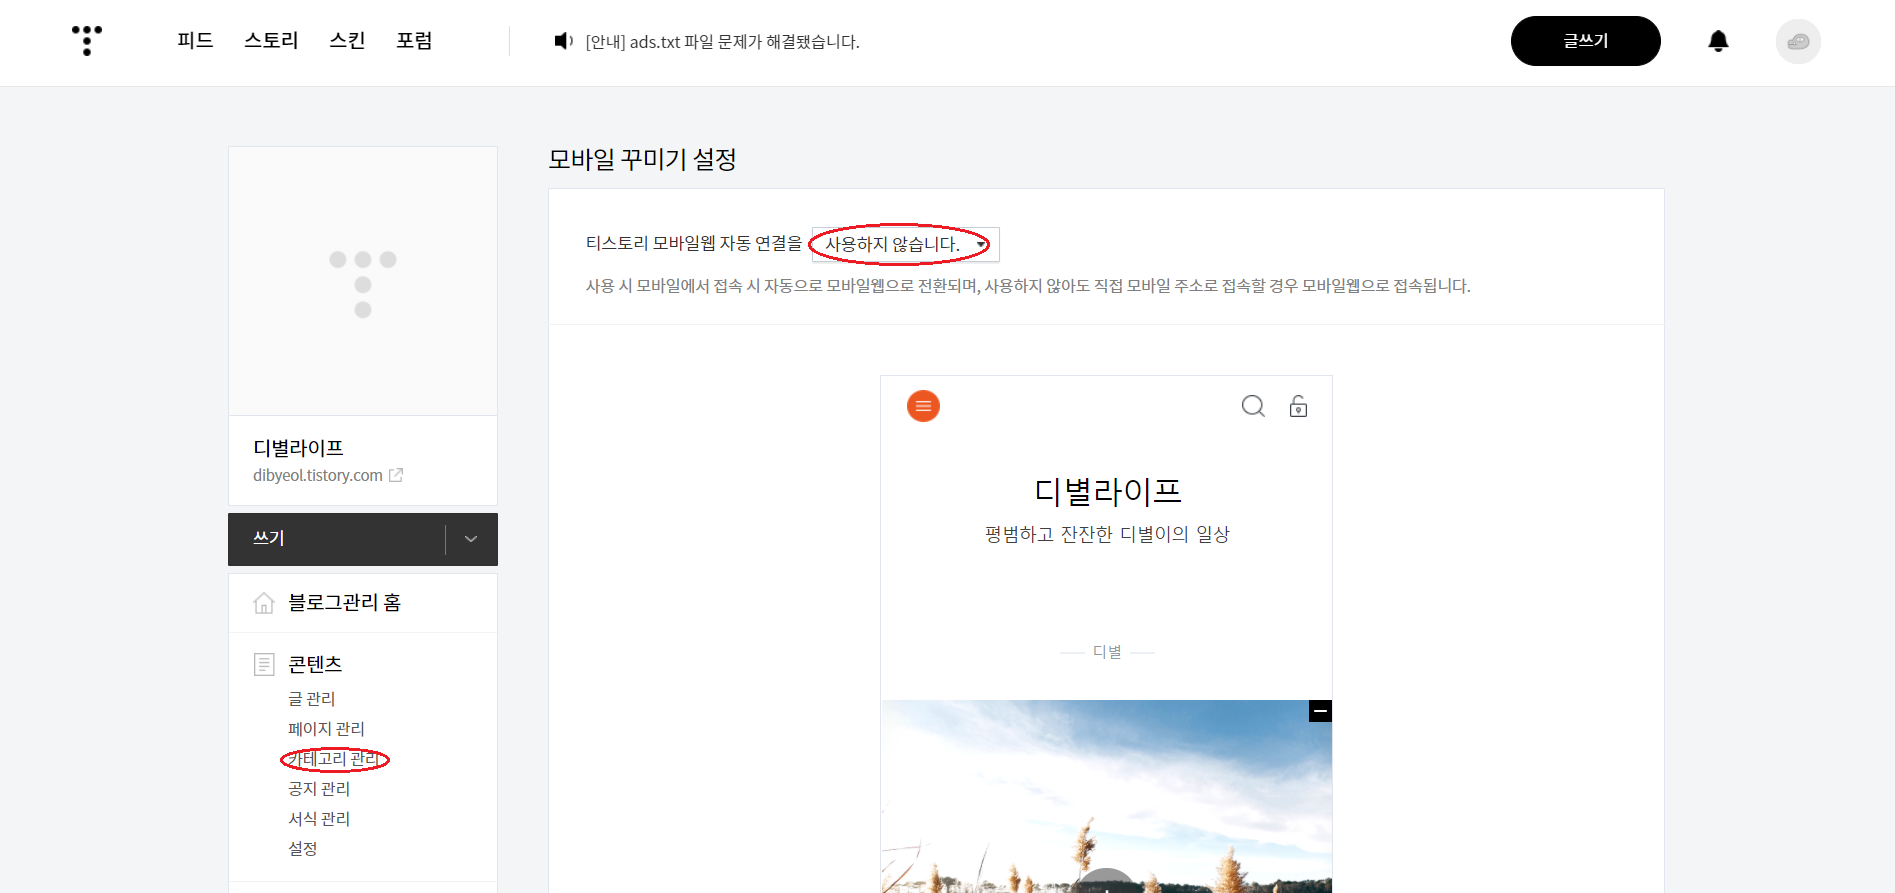Viewport: 1895px width, 893px height.
Task: Open 서식 관리 in sidebar
Action: click(319, 819)
